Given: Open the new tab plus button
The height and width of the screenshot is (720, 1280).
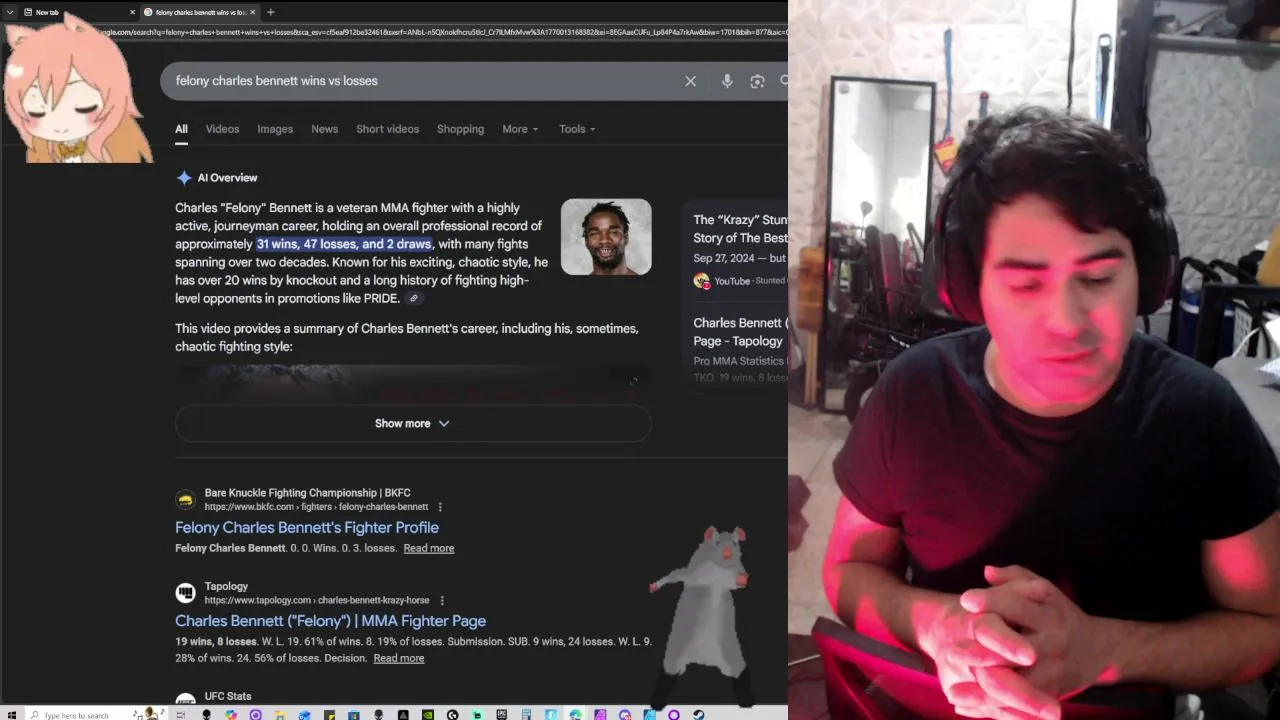Looking at the screenshot, I should click(270, 12).
